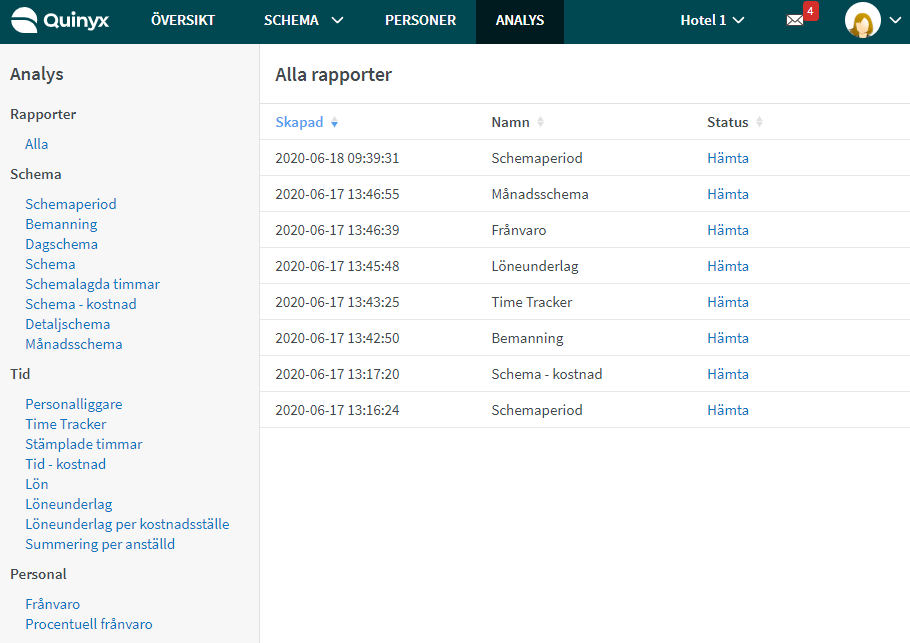Click the Quinyx logo

point(60,20)
